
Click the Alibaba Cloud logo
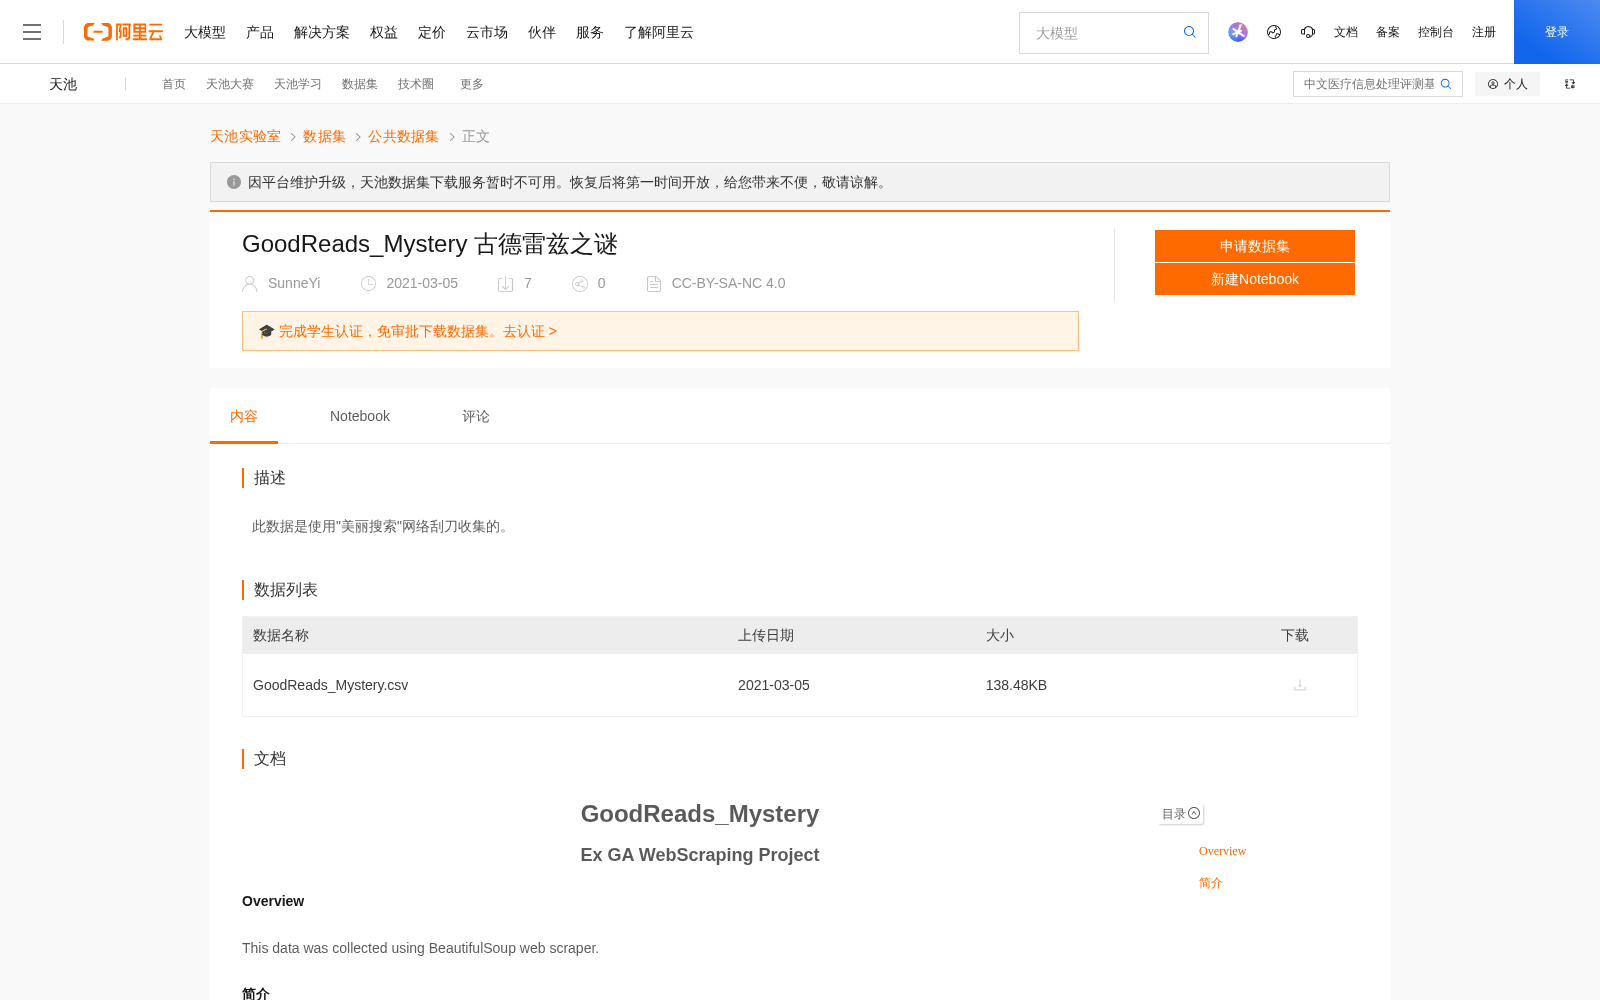pos(123,32)
